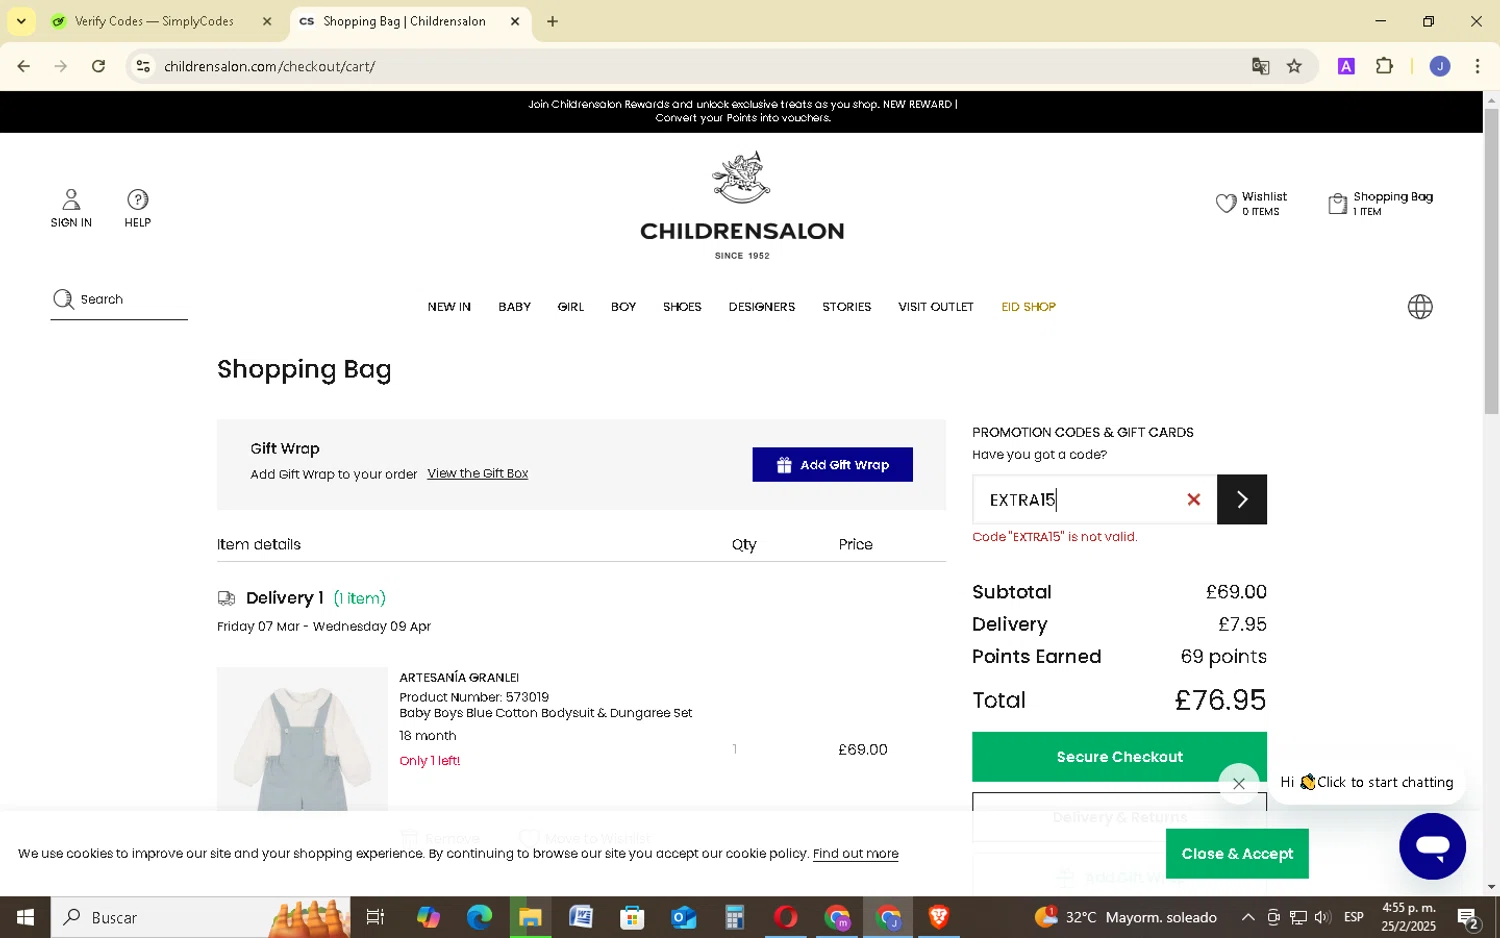Open Outlook from taskbar
The height and width of the screenshot is (938, 1500).
(683, 917)
